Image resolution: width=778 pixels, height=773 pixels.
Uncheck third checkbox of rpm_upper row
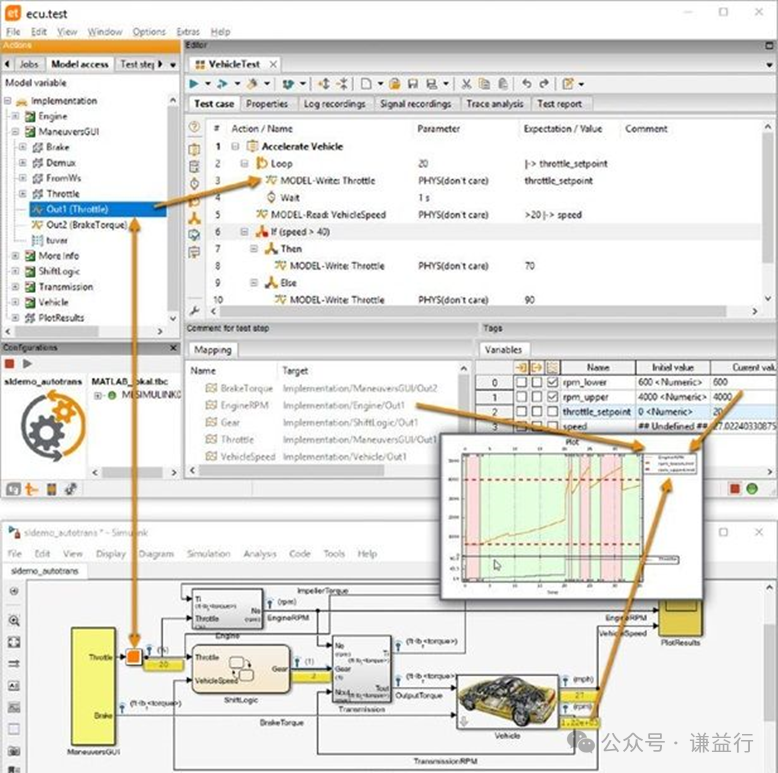click(552, 397)
